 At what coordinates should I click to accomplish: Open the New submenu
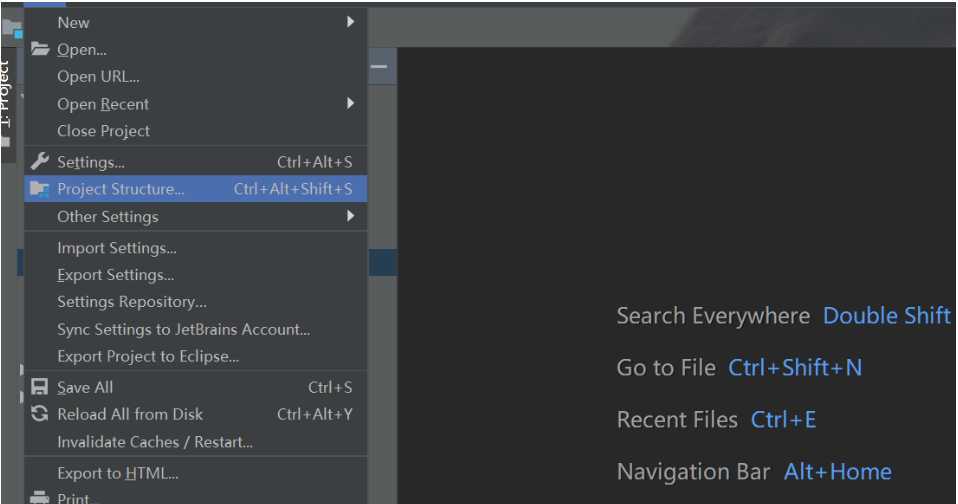point(196,23)
